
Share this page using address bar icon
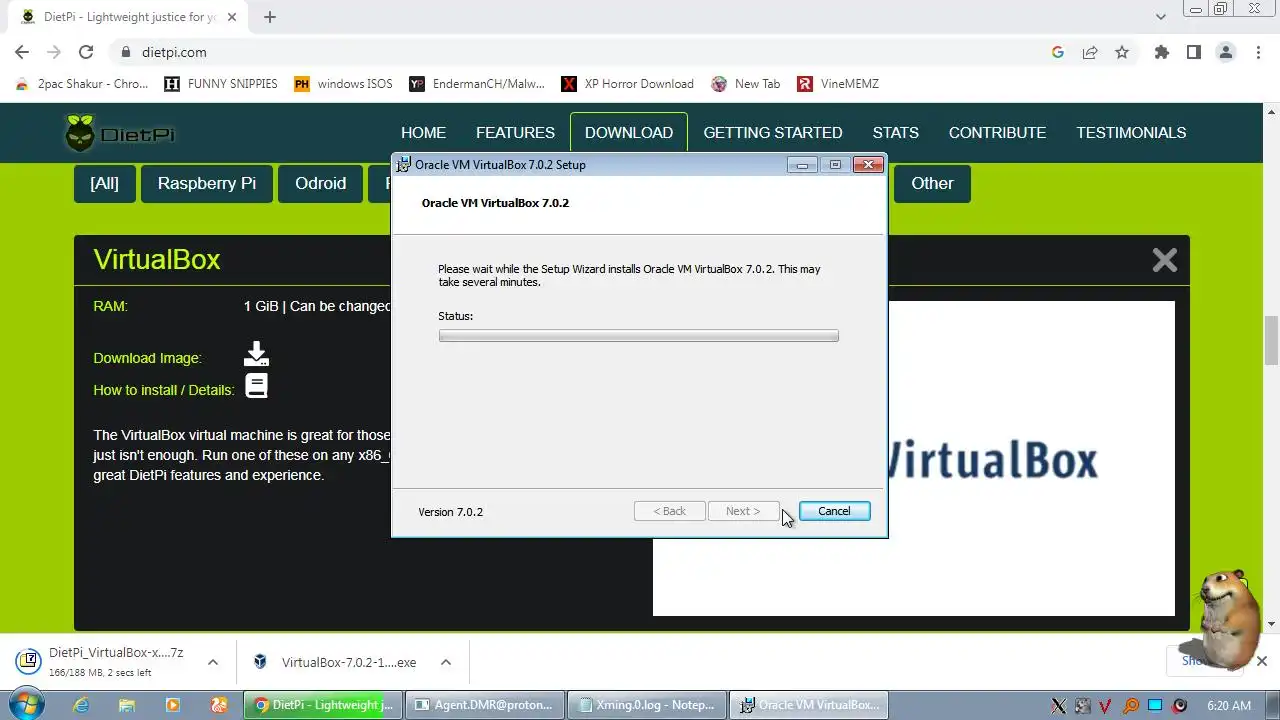(1090, 52)
